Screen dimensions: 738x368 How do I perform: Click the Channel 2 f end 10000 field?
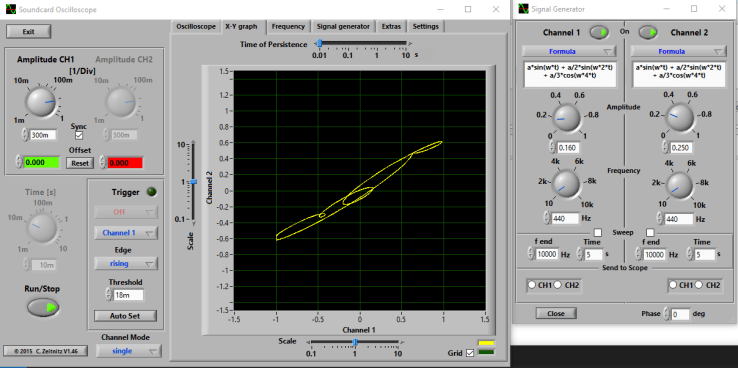point(654,255)
